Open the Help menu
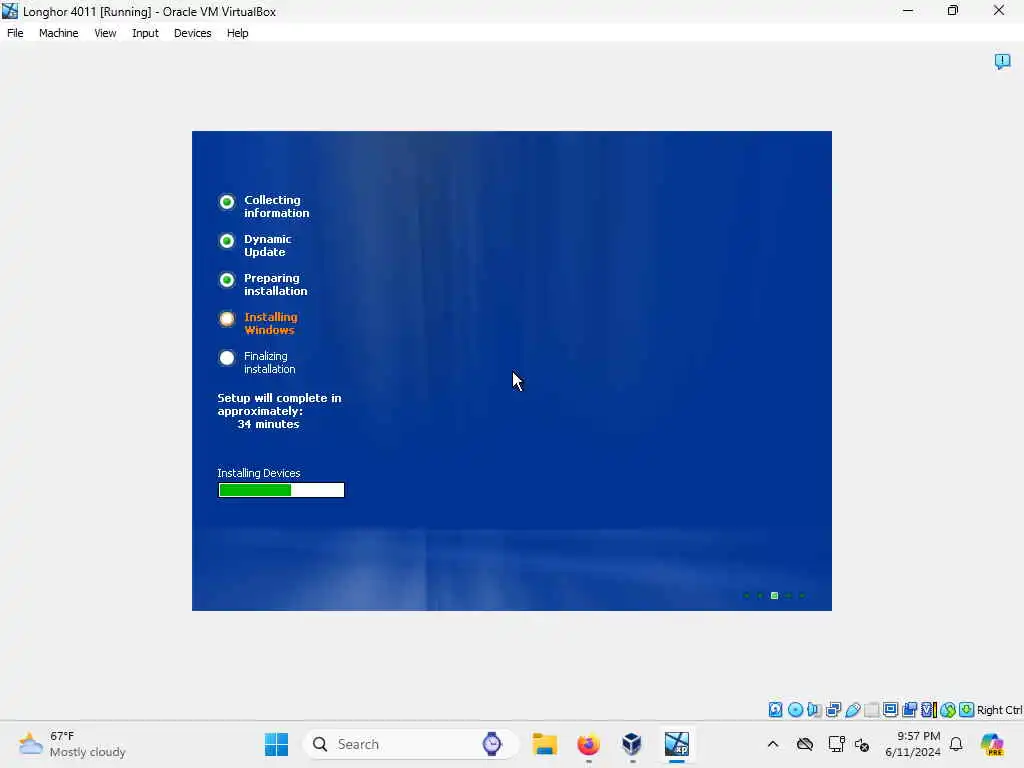Image resolution: width=1024 pixels, height=768 pixels. pos(238,33)
